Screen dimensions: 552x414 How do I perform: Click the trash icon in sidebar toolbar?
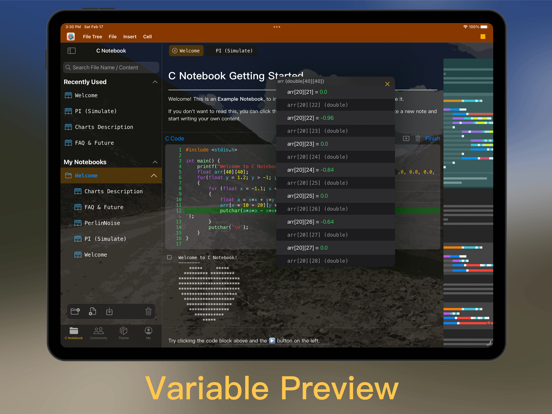[x=148, y=311]
